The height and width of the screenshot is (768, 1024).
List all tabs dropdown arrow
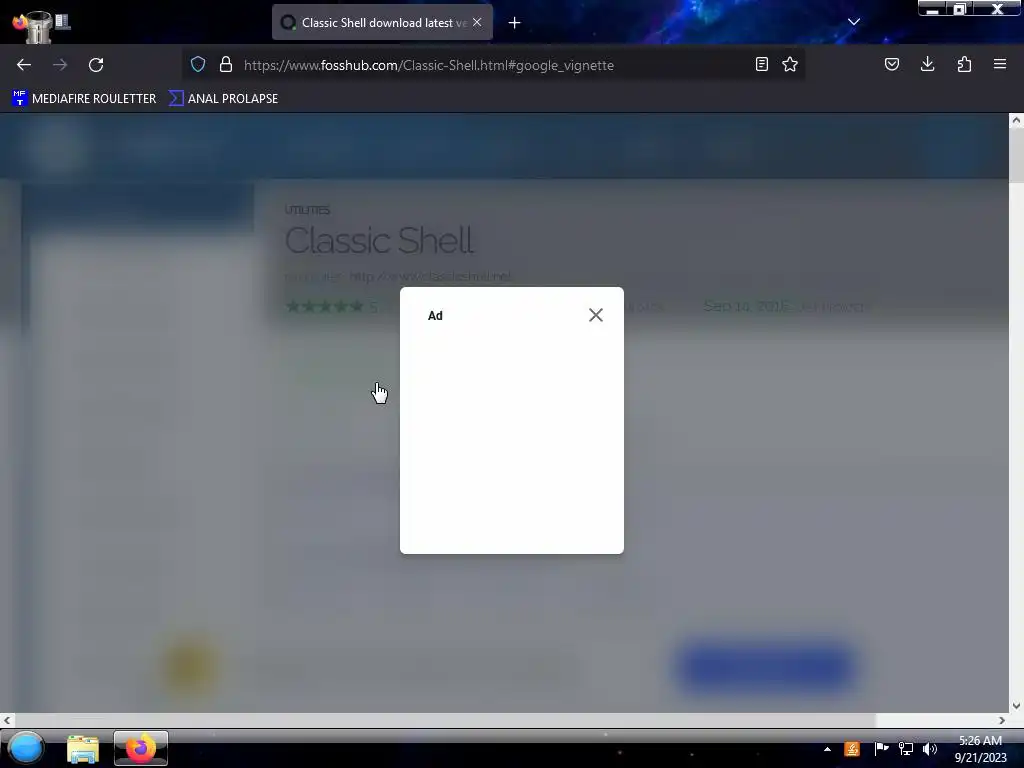(x=854, y=22)
